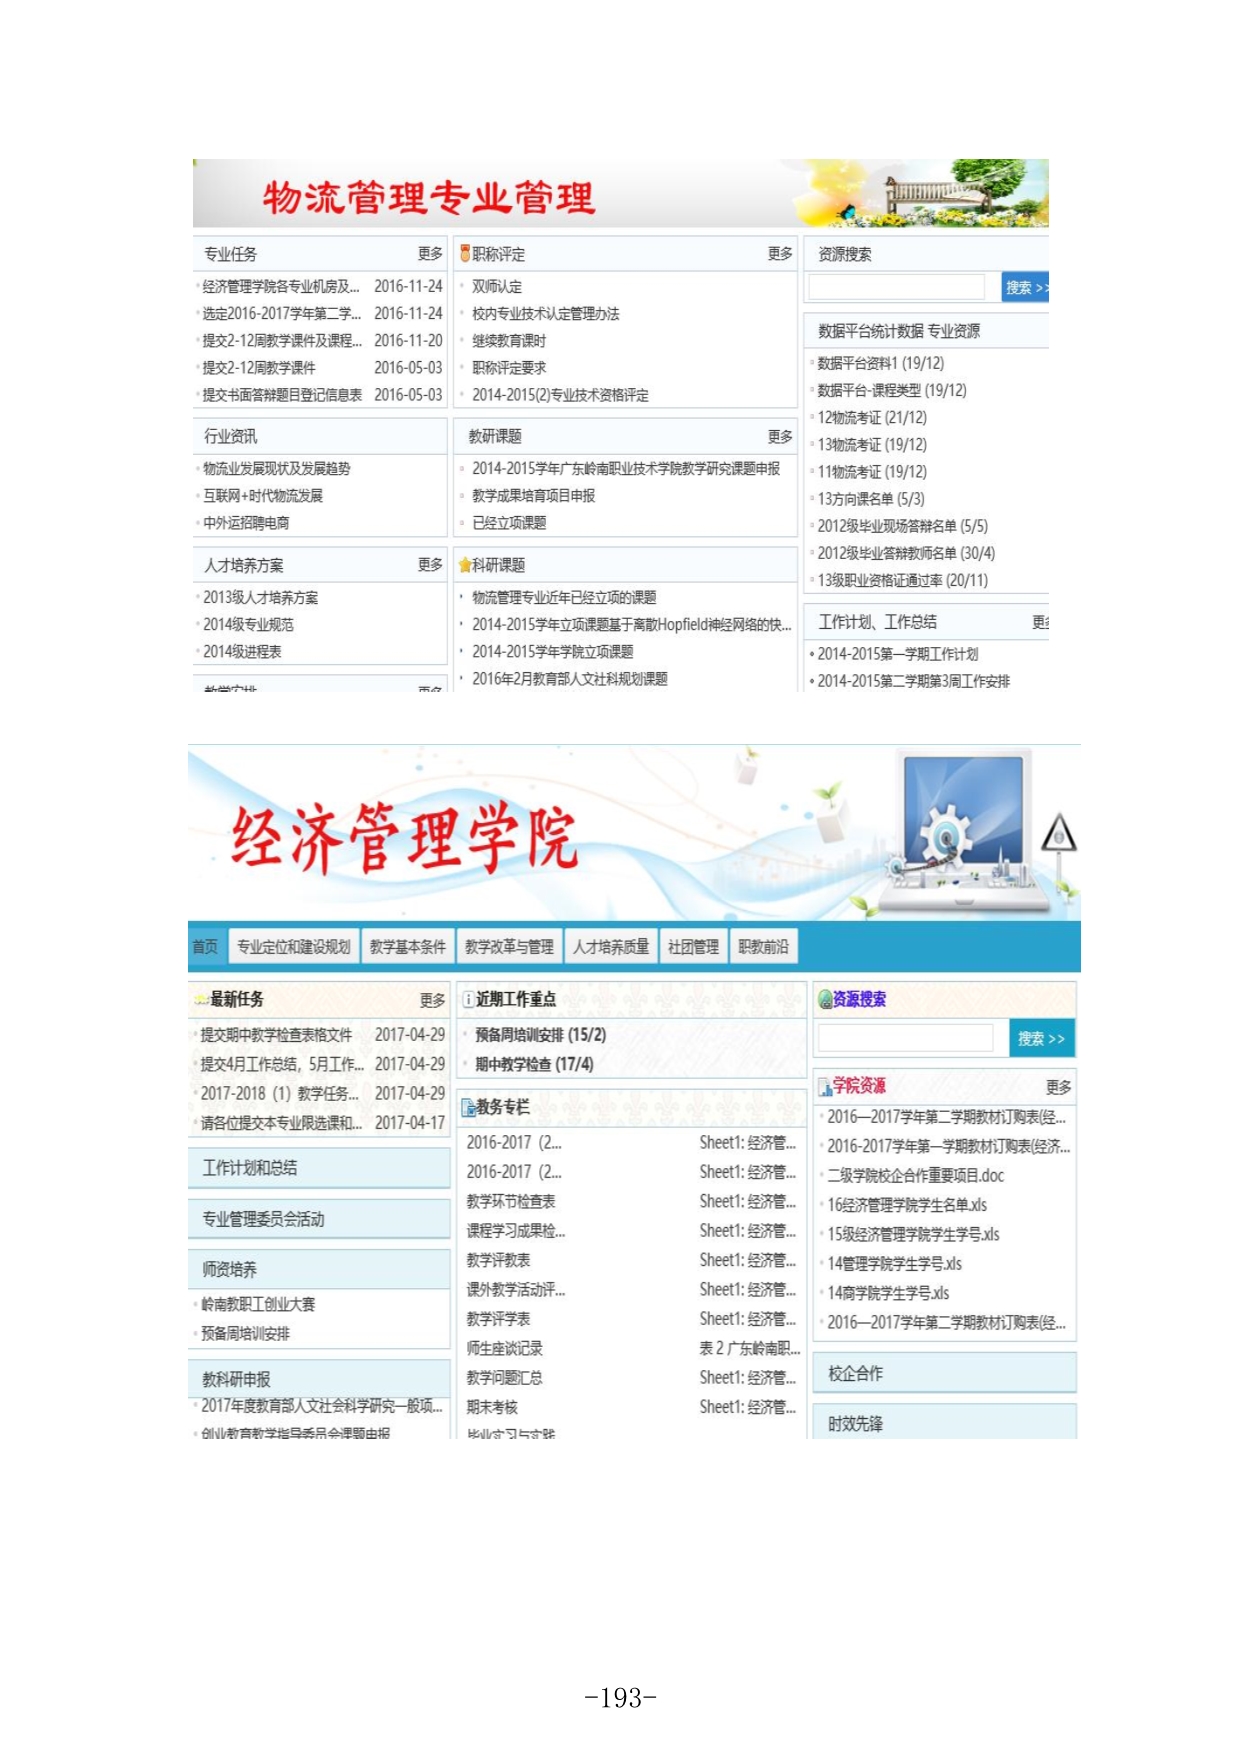The height and width of the screenshot is (1753, 1240).
Task: Open the 师生座谈记录 entry
Action: point(504,1348)
